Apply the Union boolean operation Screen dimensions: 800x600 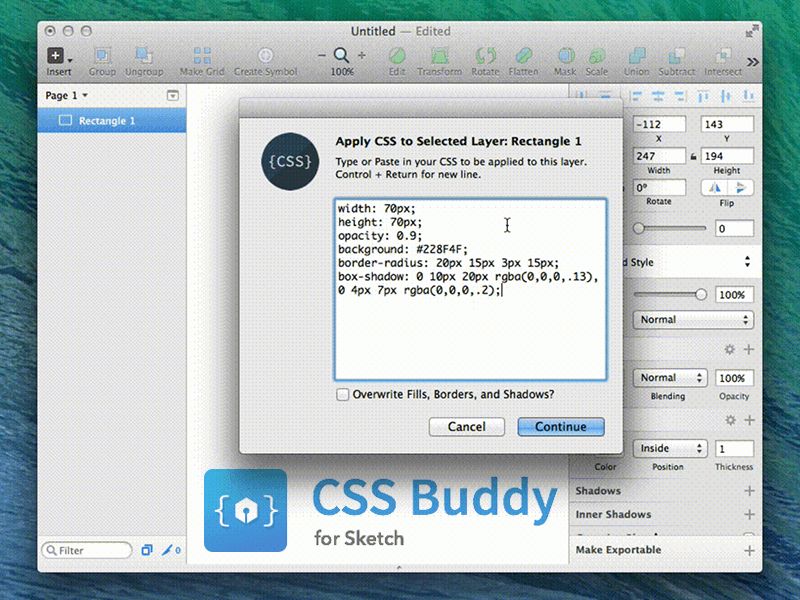(636, 55)
